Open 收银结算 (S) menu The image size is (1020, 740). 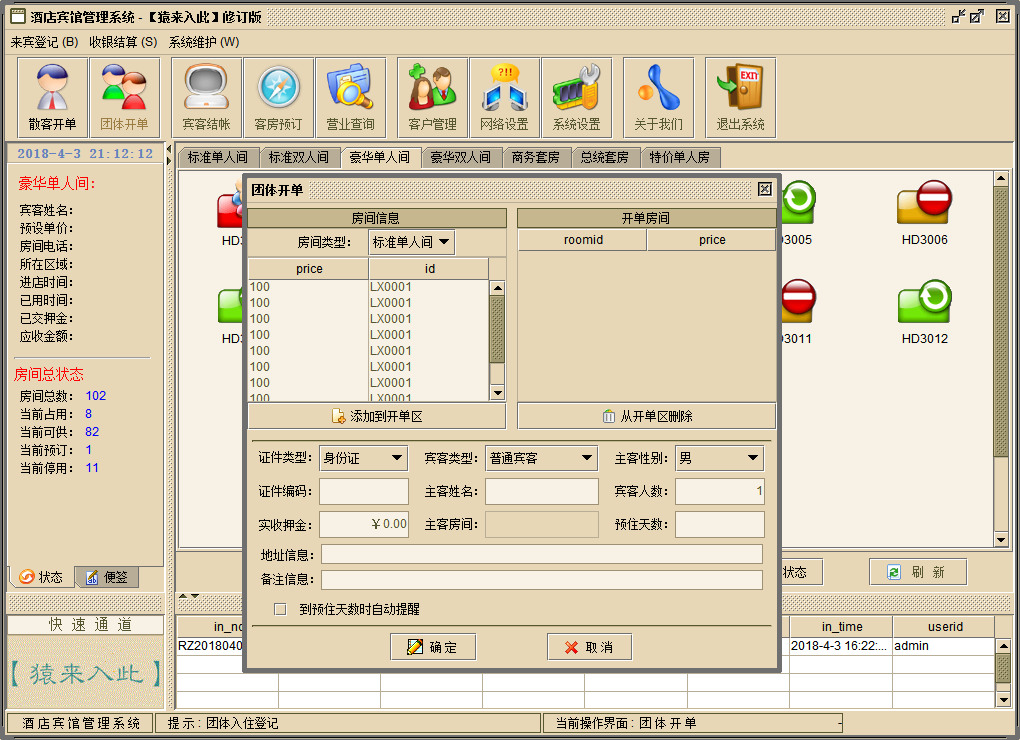click(x=123, y=42)
